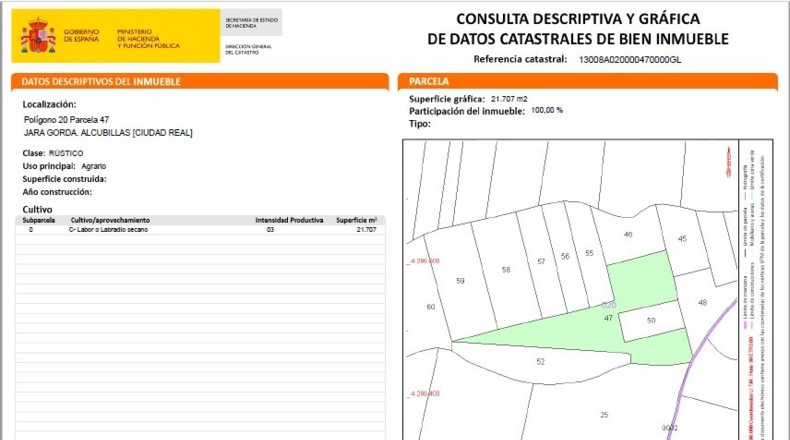Click parcel 55 on the map

(589, 253)
